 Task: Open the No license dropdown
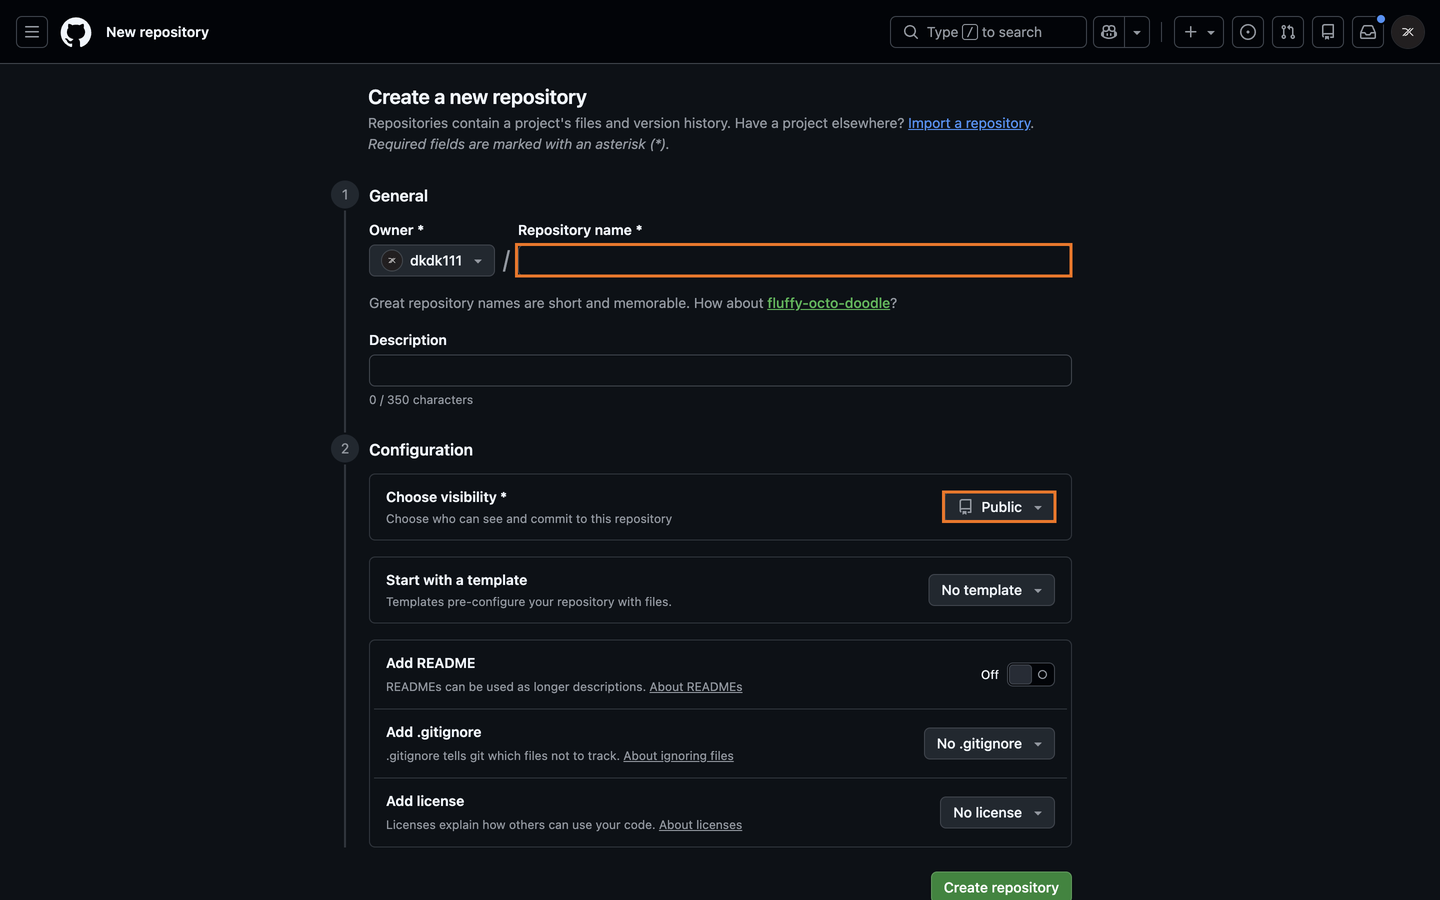[997, 813]
